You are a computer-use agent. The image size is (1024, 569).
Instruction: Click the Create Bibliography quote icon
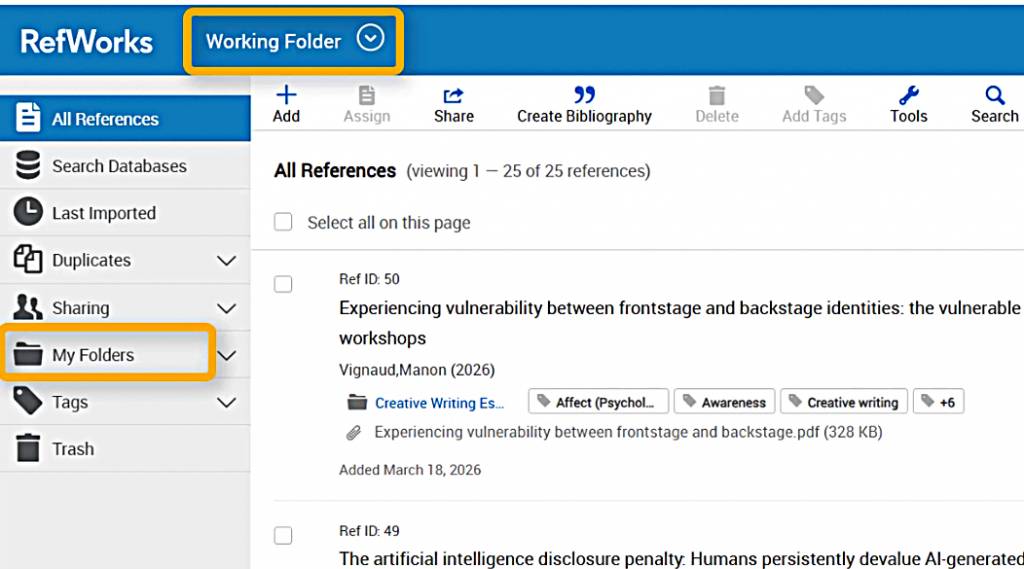tap(584, 95)
